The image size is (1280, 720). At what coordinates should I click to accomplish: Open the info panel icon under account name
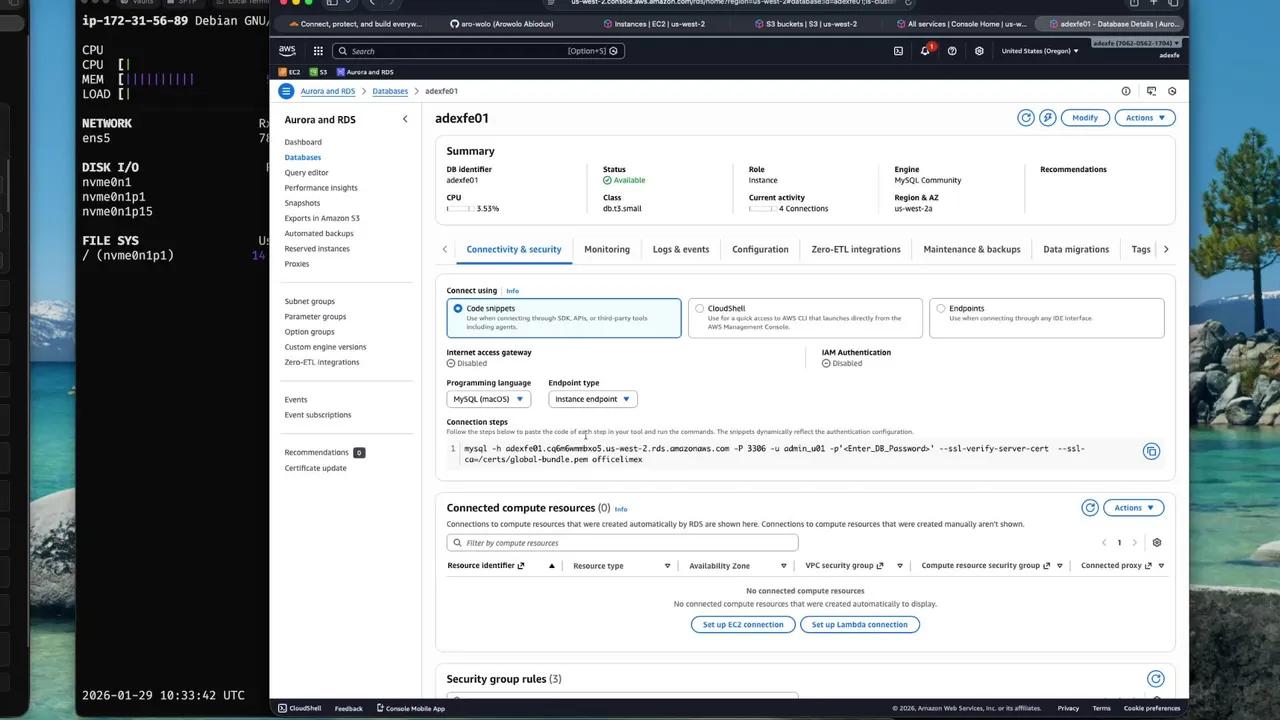click(x=1126, y=91)
